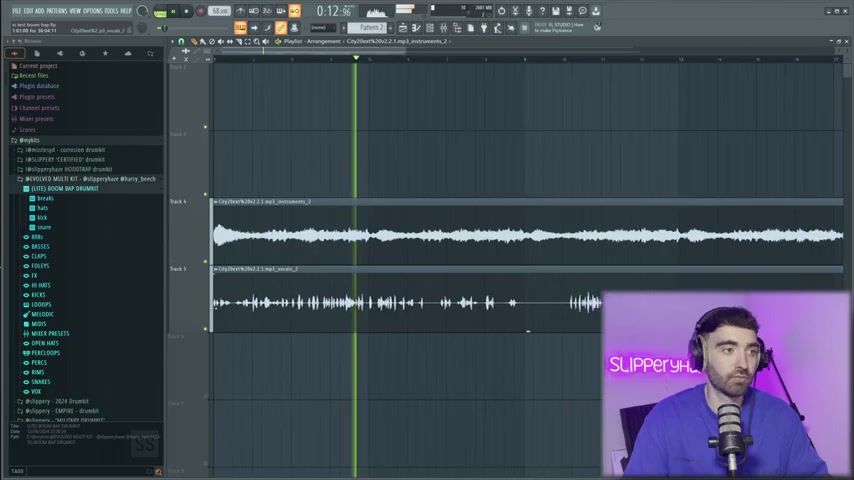Render audio with export icon
The image size is (854, 480).
point(569,11)
